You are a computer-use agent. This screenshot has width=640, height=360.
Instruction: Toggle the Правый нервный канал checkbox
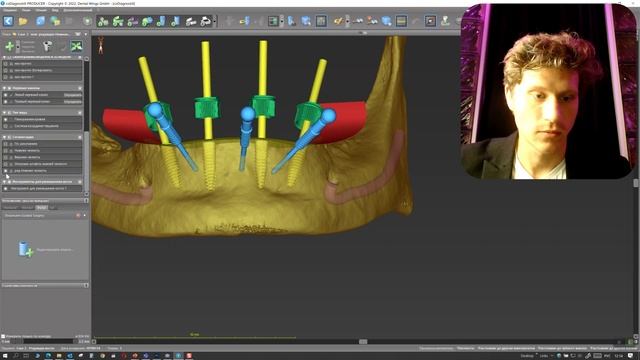6,101
